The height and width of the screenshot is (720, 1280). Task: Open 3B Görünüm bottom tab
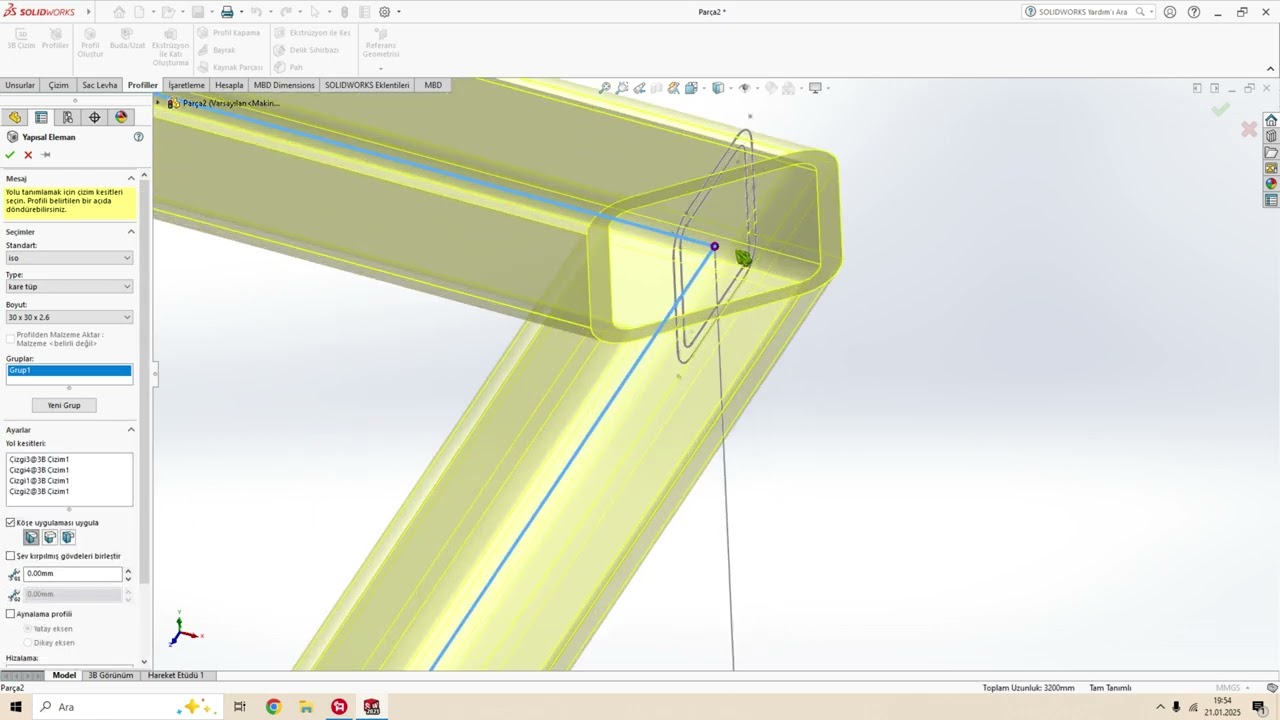[x=111, y=675]
